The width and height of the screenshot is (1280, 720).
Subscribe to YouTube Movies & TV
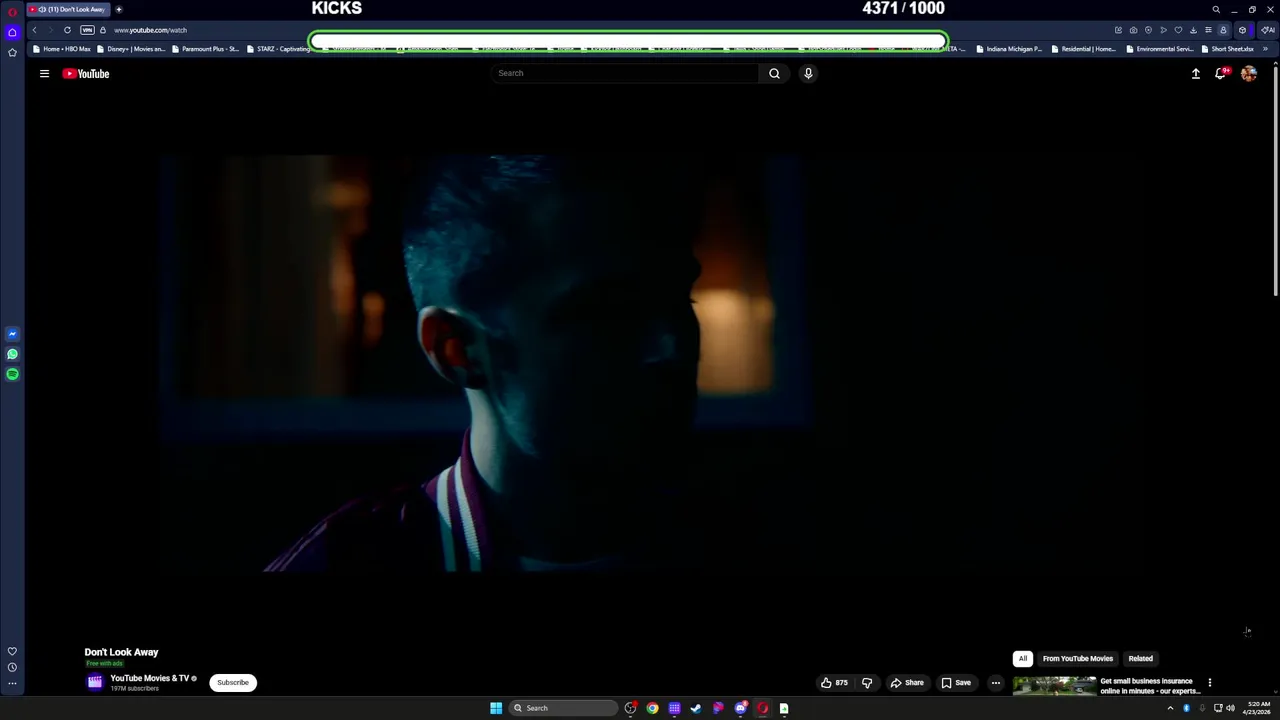point(233,683)
